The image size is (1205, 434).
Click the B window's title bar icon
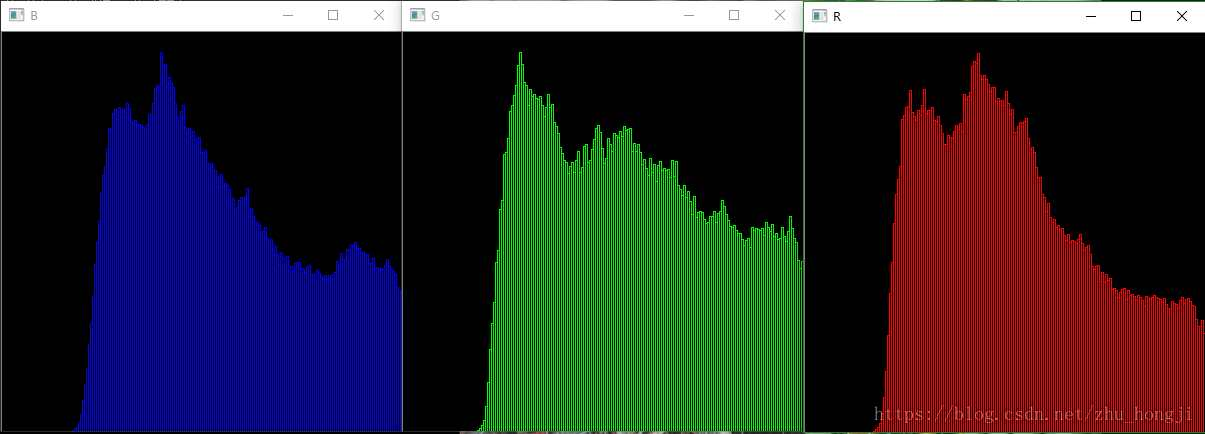pyautogui.click(x=16, y=16)
